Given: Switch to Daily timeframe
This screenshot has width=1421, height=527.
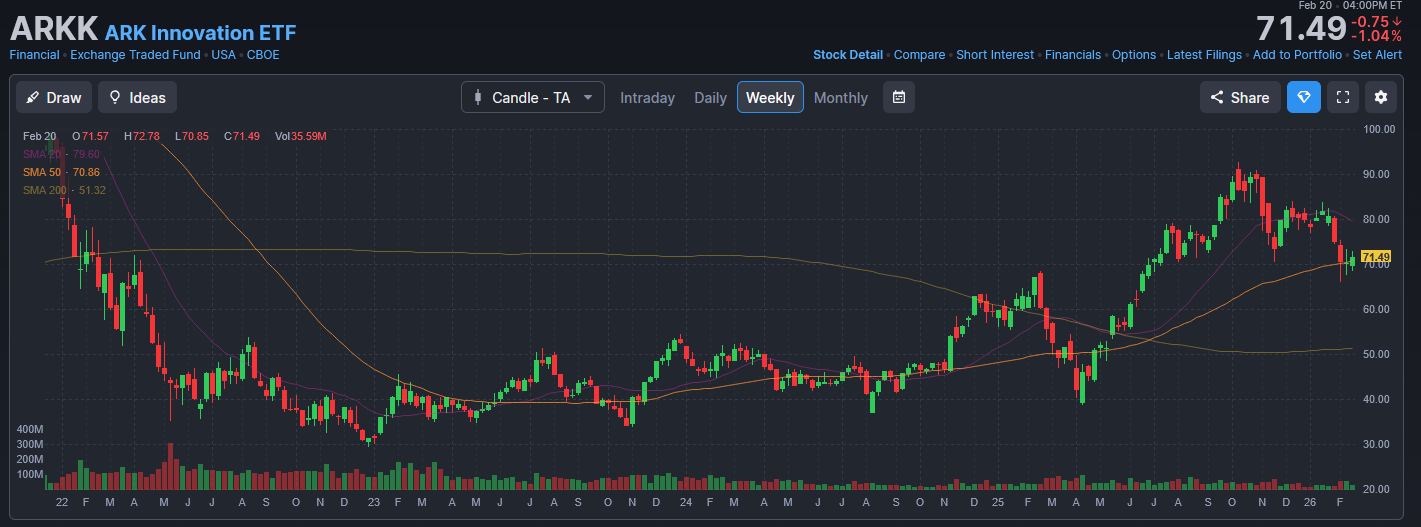Looking at the screenshot, I should 710,97.
